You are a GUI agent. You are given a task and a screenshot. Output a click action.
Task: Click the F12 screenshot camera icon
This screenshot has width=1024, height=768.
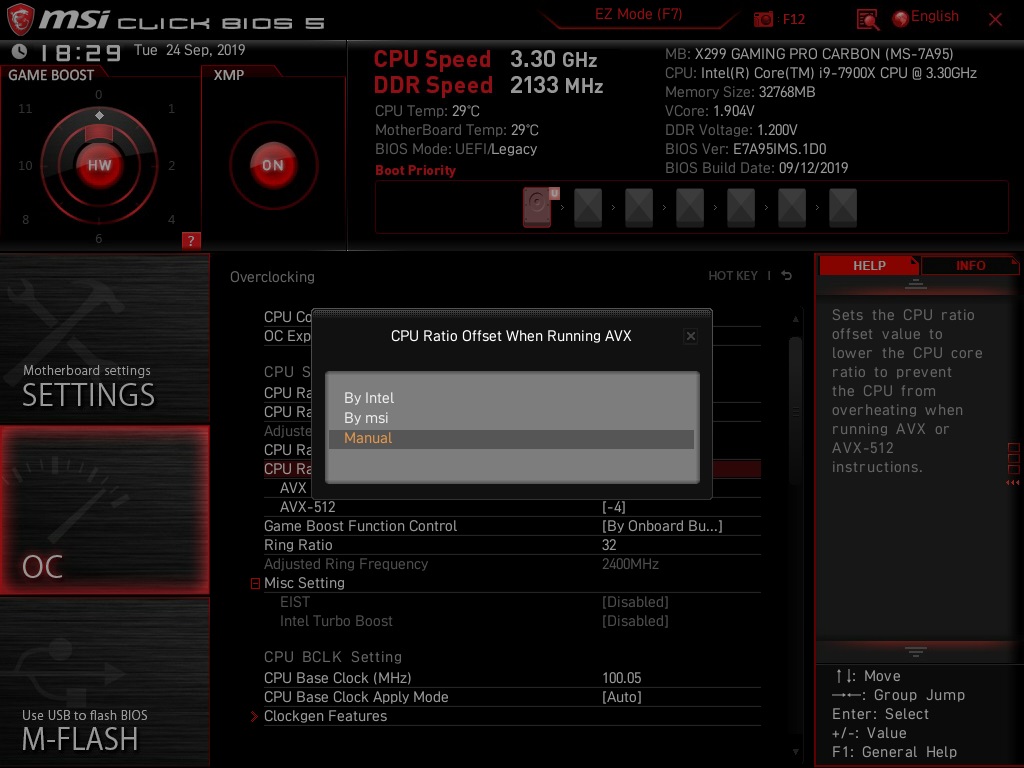point(763,19)
